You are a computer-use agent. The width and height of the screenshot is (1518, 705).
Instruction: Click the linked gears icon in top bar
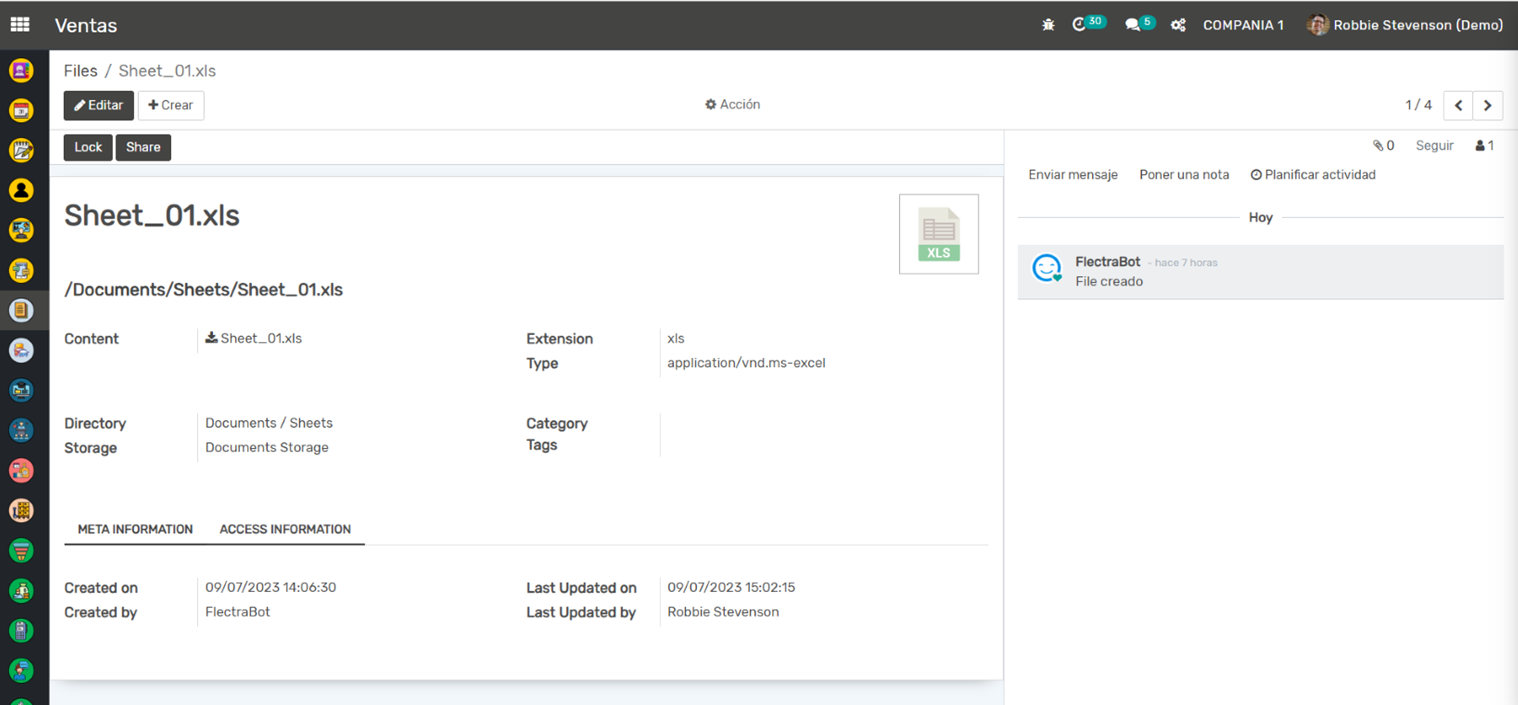pos(1178,25)
